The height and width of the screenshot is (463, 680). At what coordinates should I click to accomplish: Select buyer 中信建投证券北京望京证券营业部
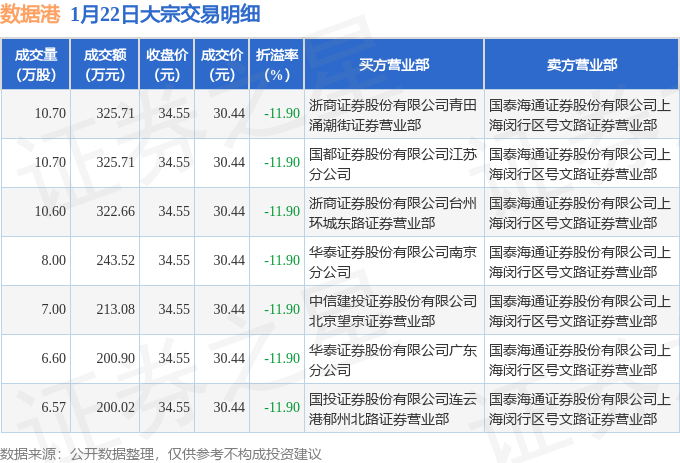pos(393,311)
